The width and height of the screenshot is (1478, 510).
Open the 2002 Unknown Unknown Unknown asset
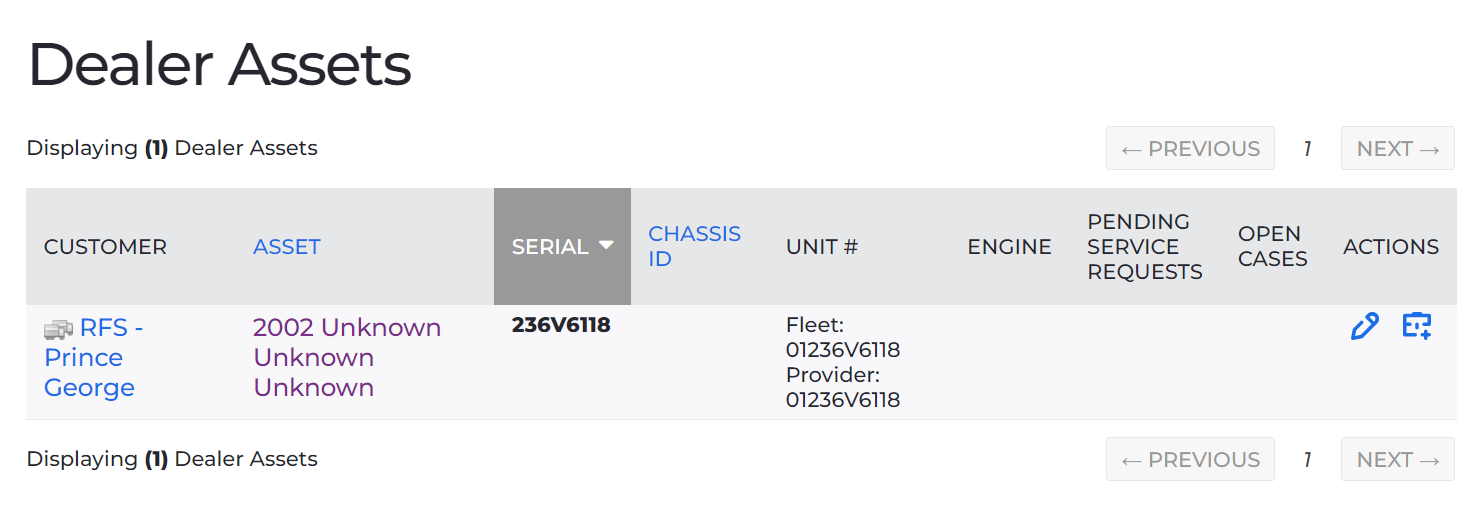tap(347, 357)
